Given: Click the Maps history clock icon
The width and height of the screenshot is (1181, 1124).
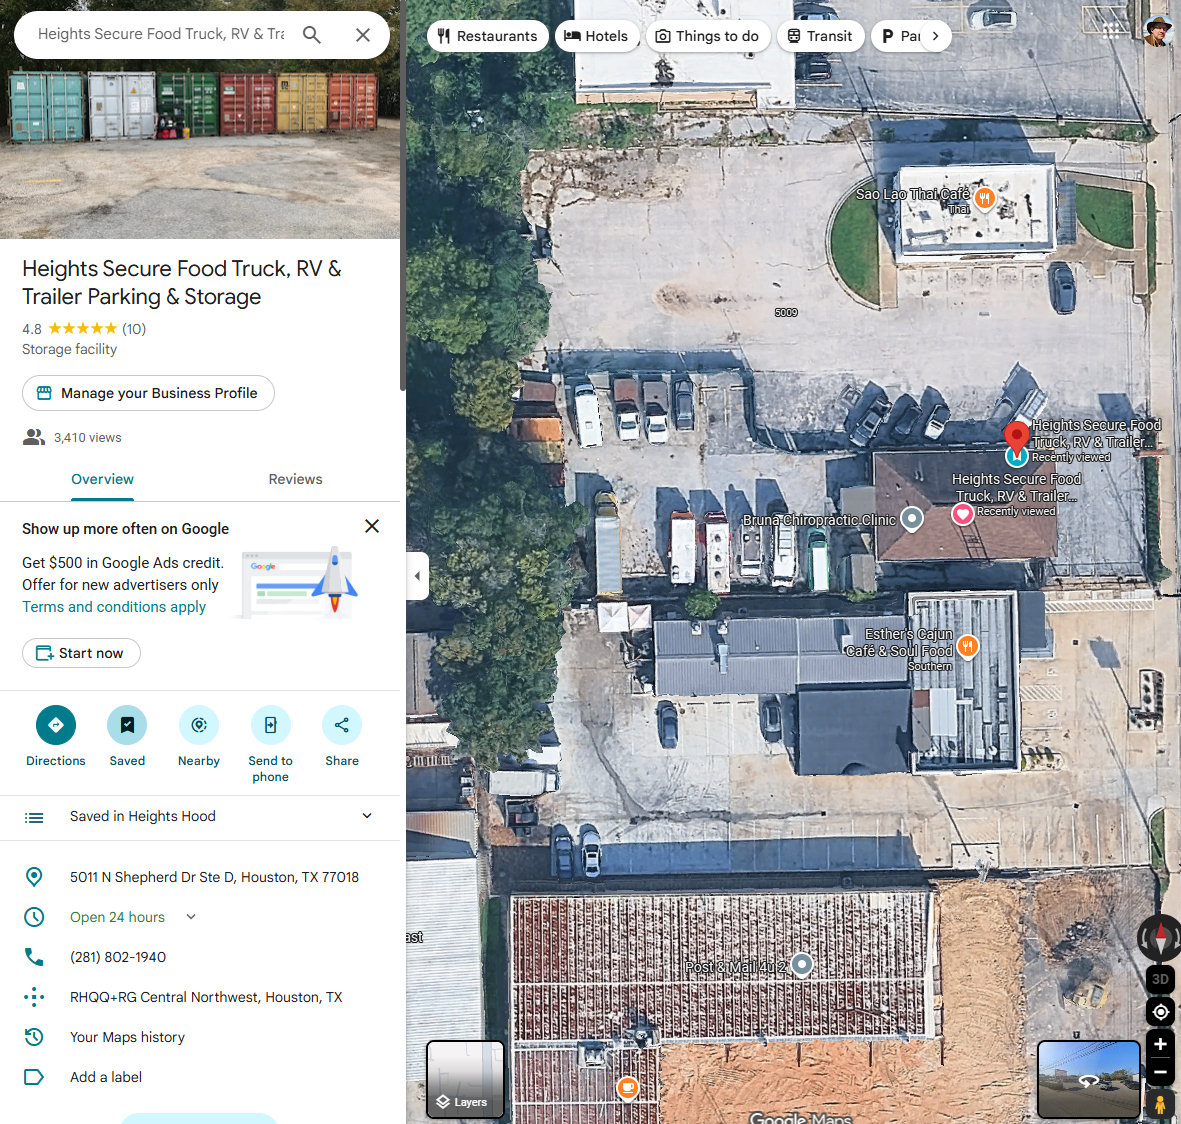Looking at the screenshot, I should [x=34, y=1037].
